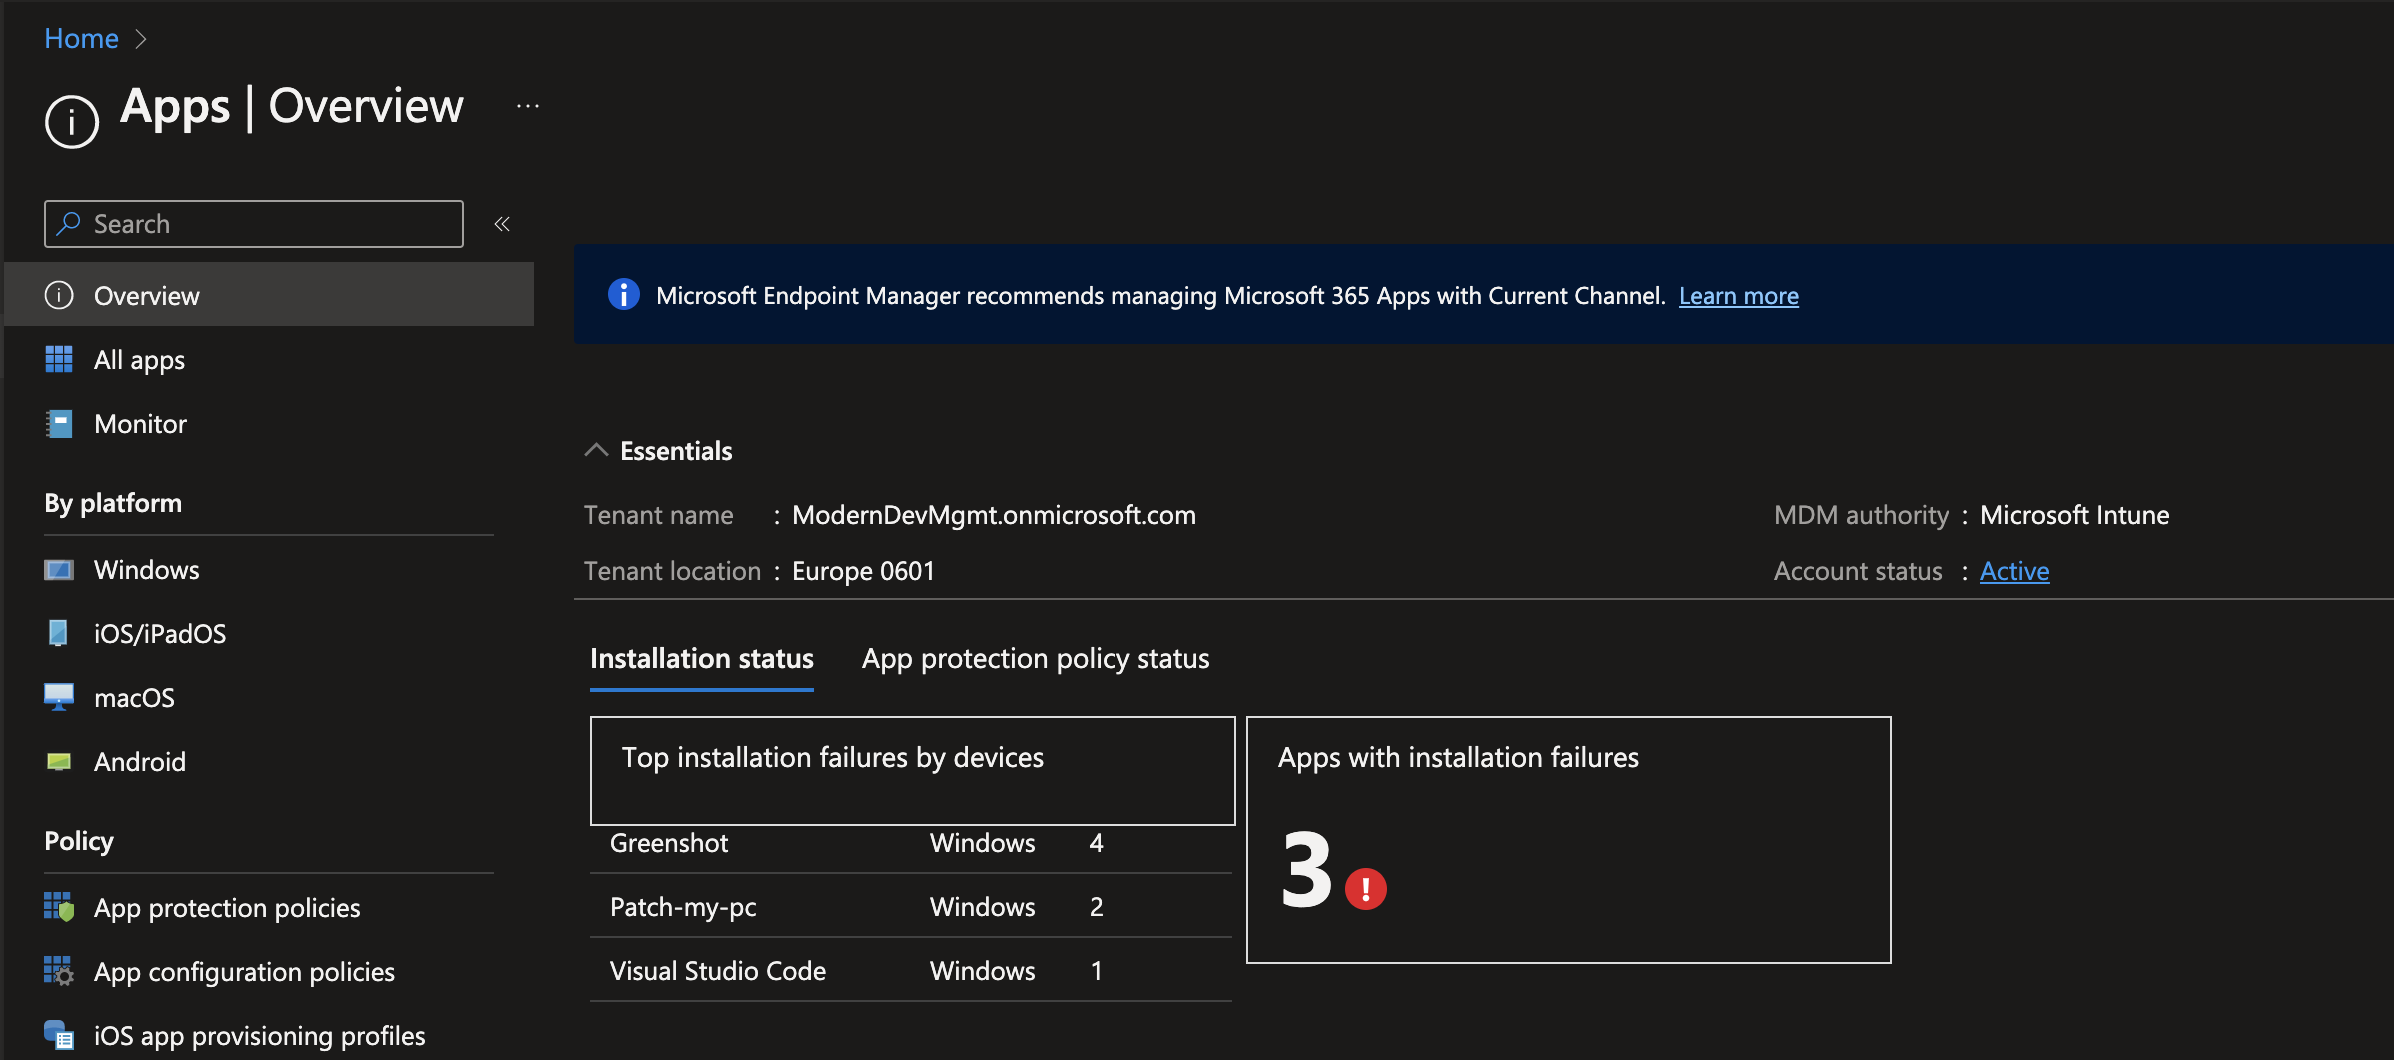
Task: Switch to App protection policy status tab
Action: tap(1035, 659)
